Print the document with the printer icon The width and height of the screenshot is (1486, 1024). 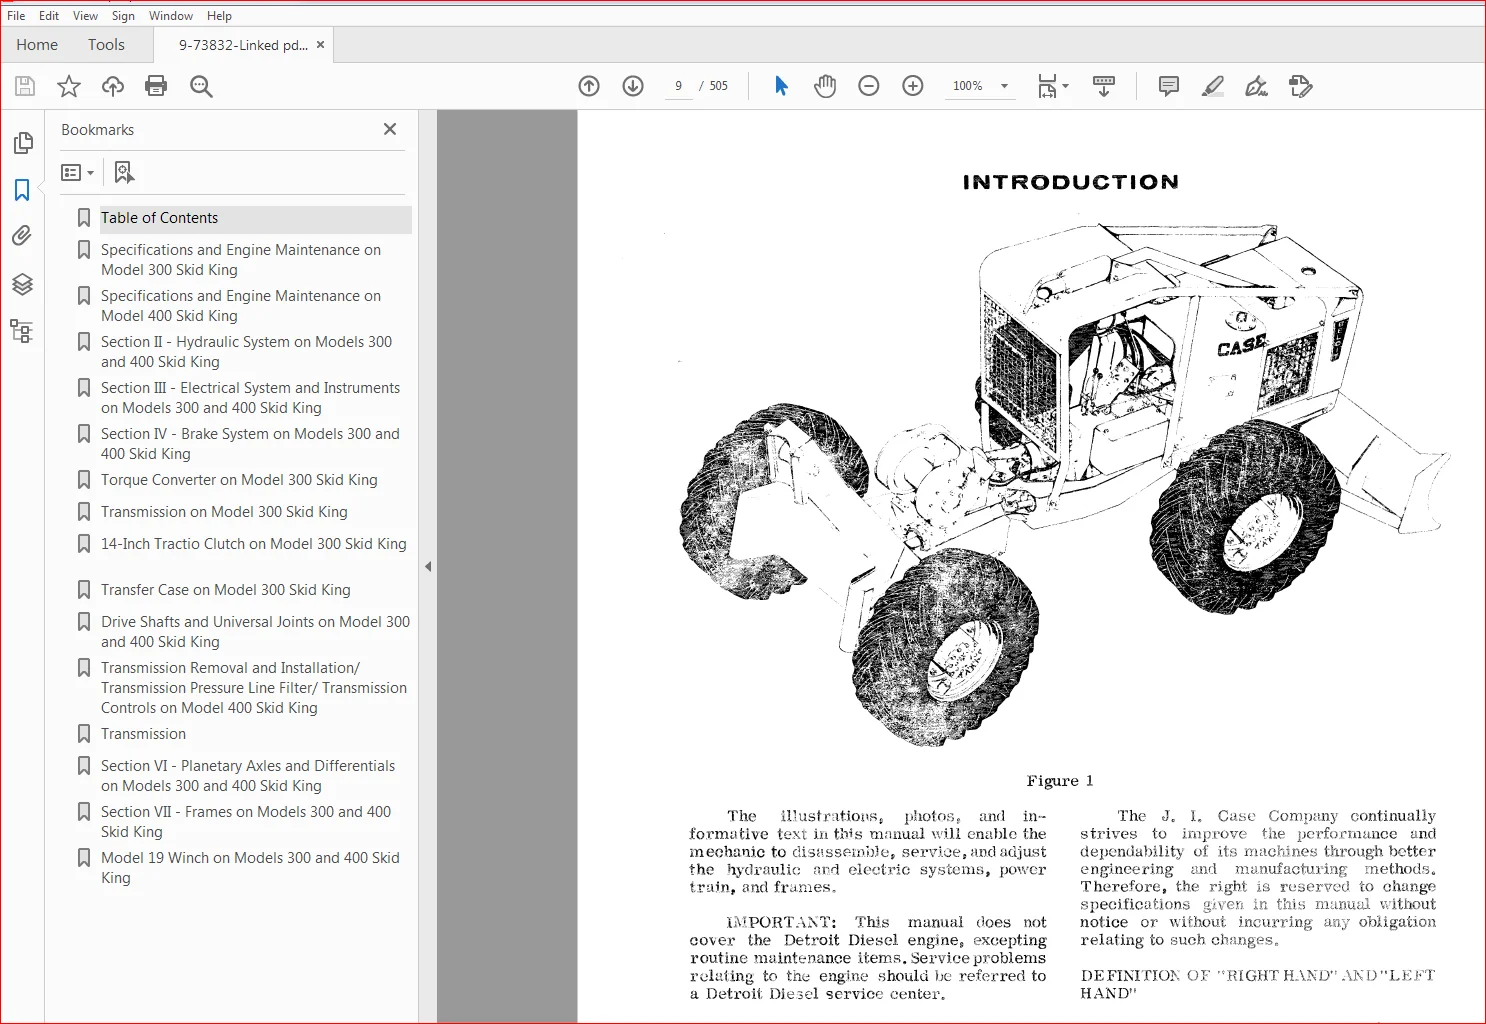pos(156,86)
